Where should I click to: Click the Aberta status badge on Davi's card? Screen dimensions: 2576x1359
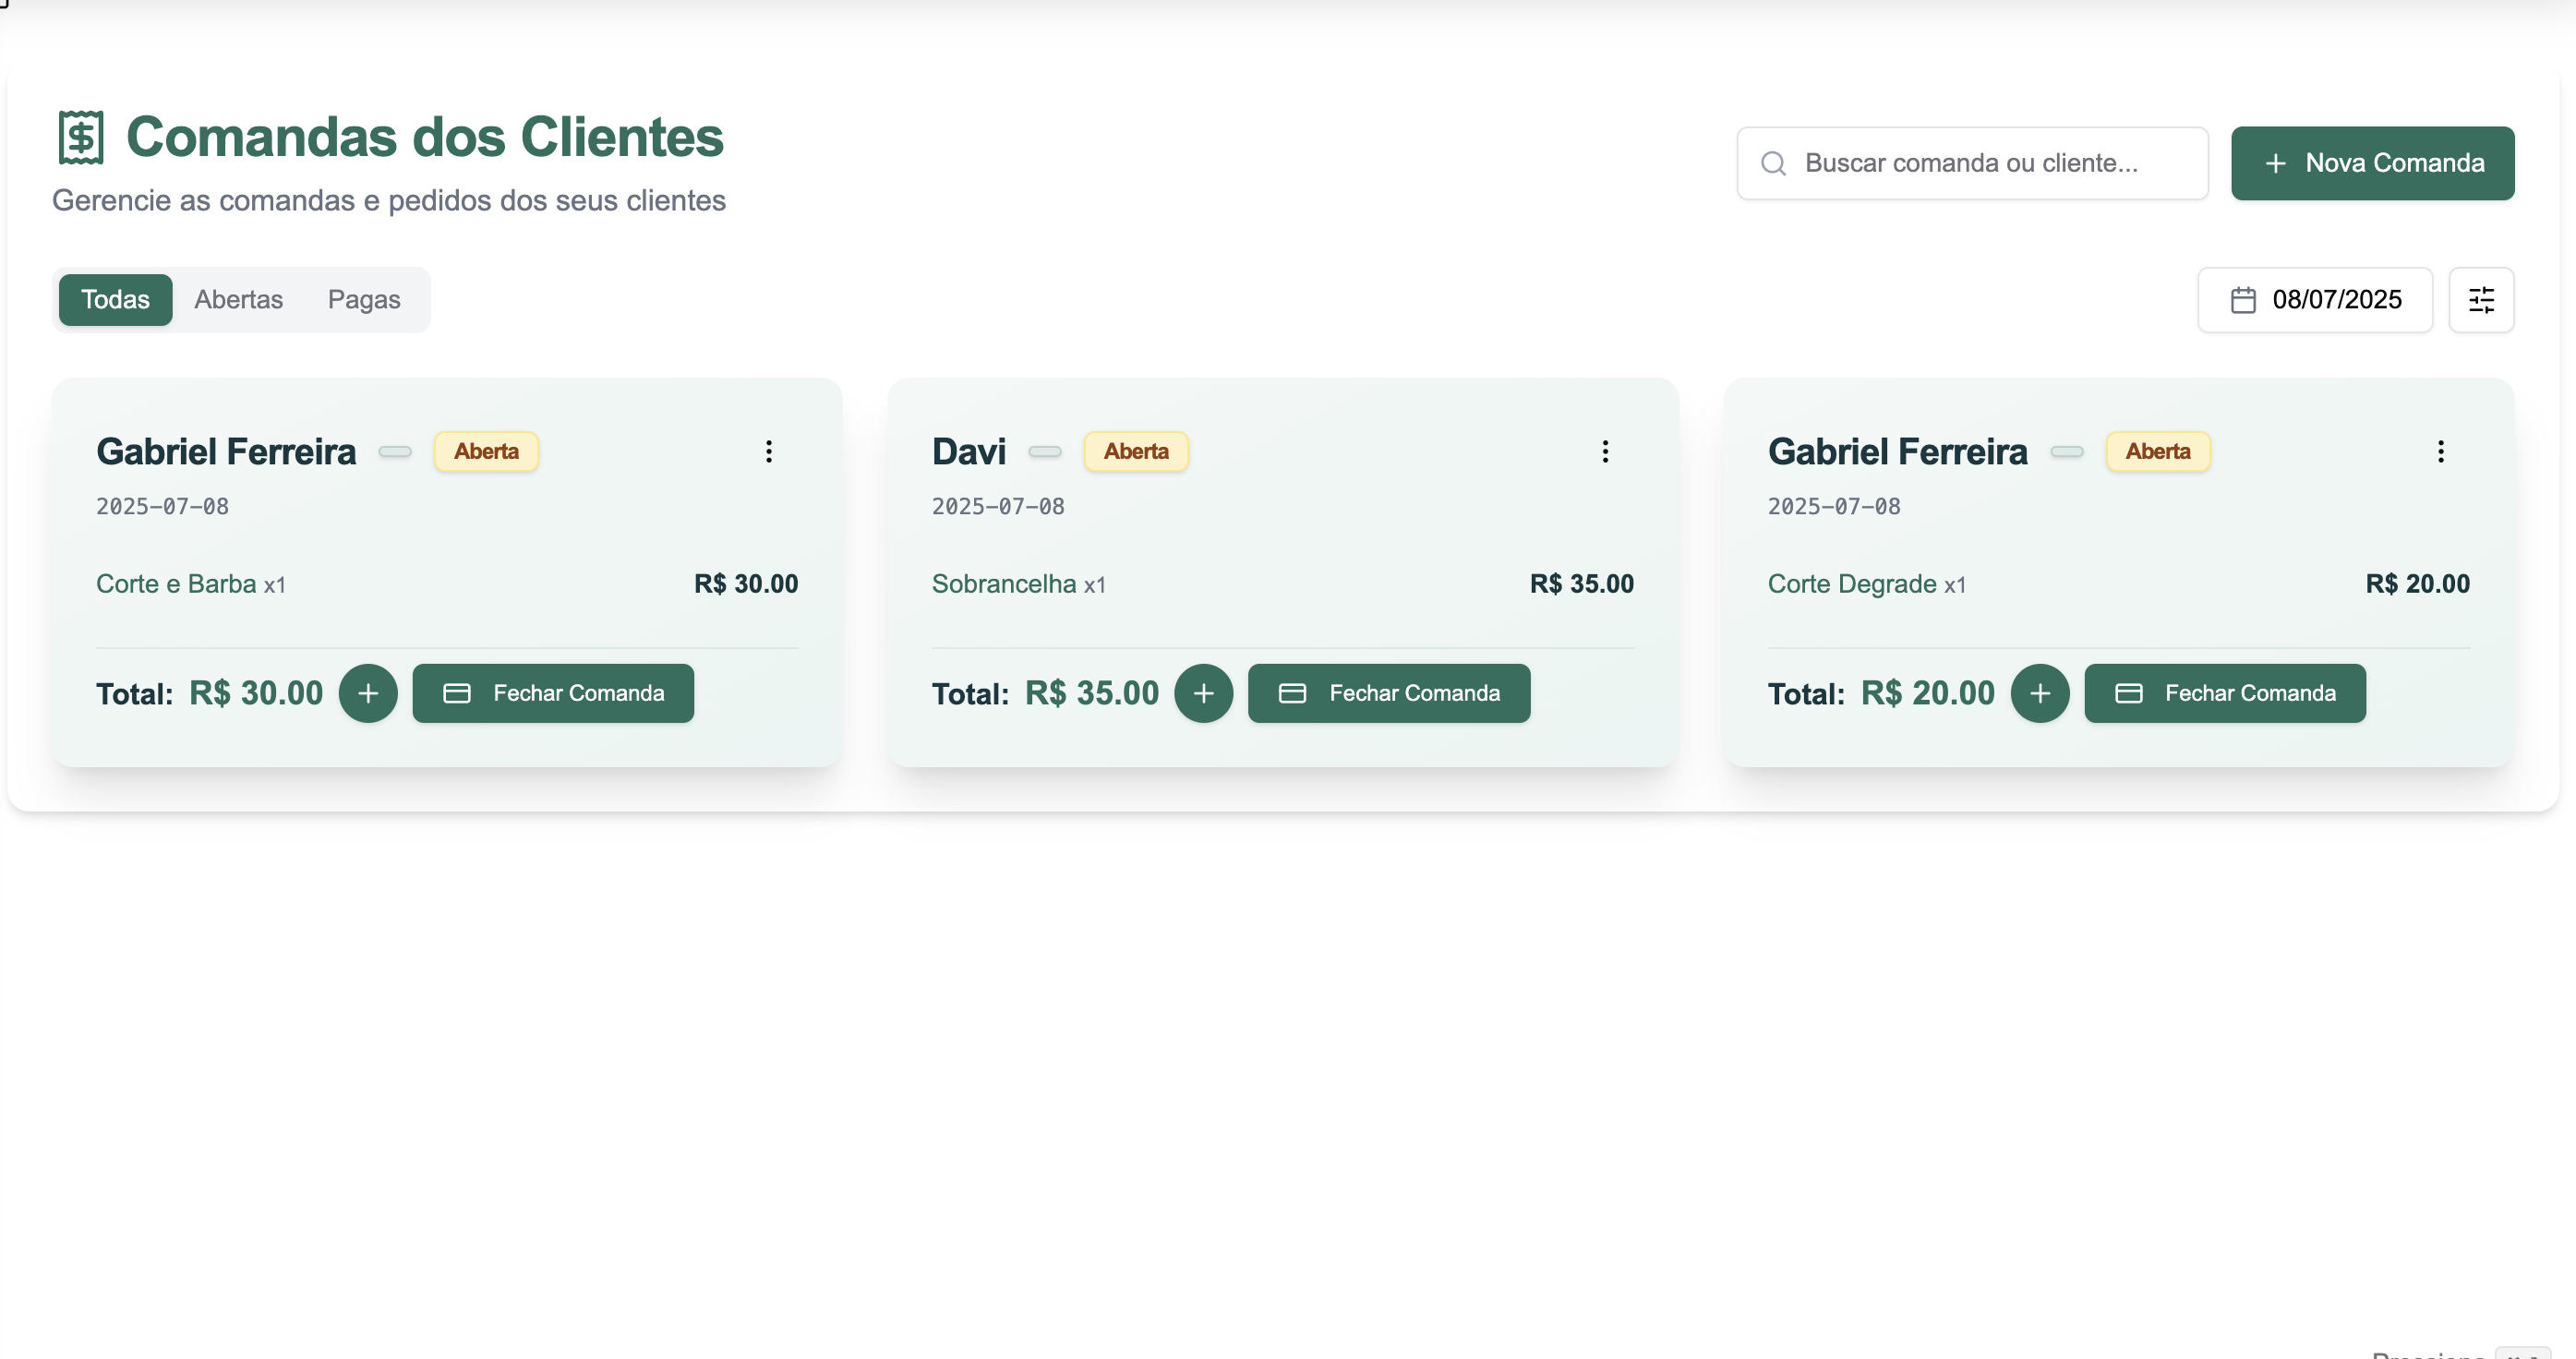coord(1136,451)
